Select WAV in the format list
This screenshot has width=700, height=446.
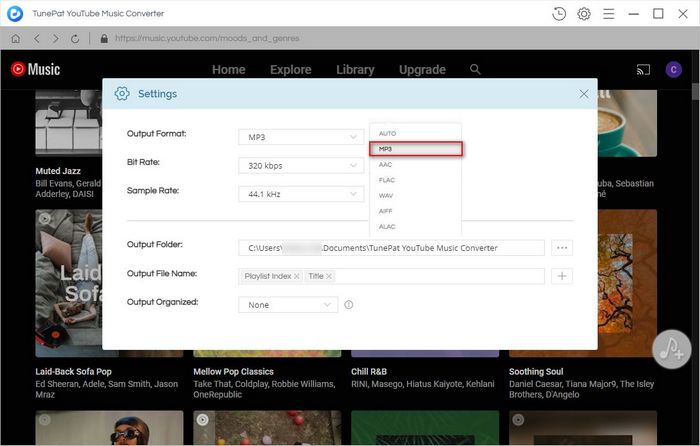click(416, 196)
